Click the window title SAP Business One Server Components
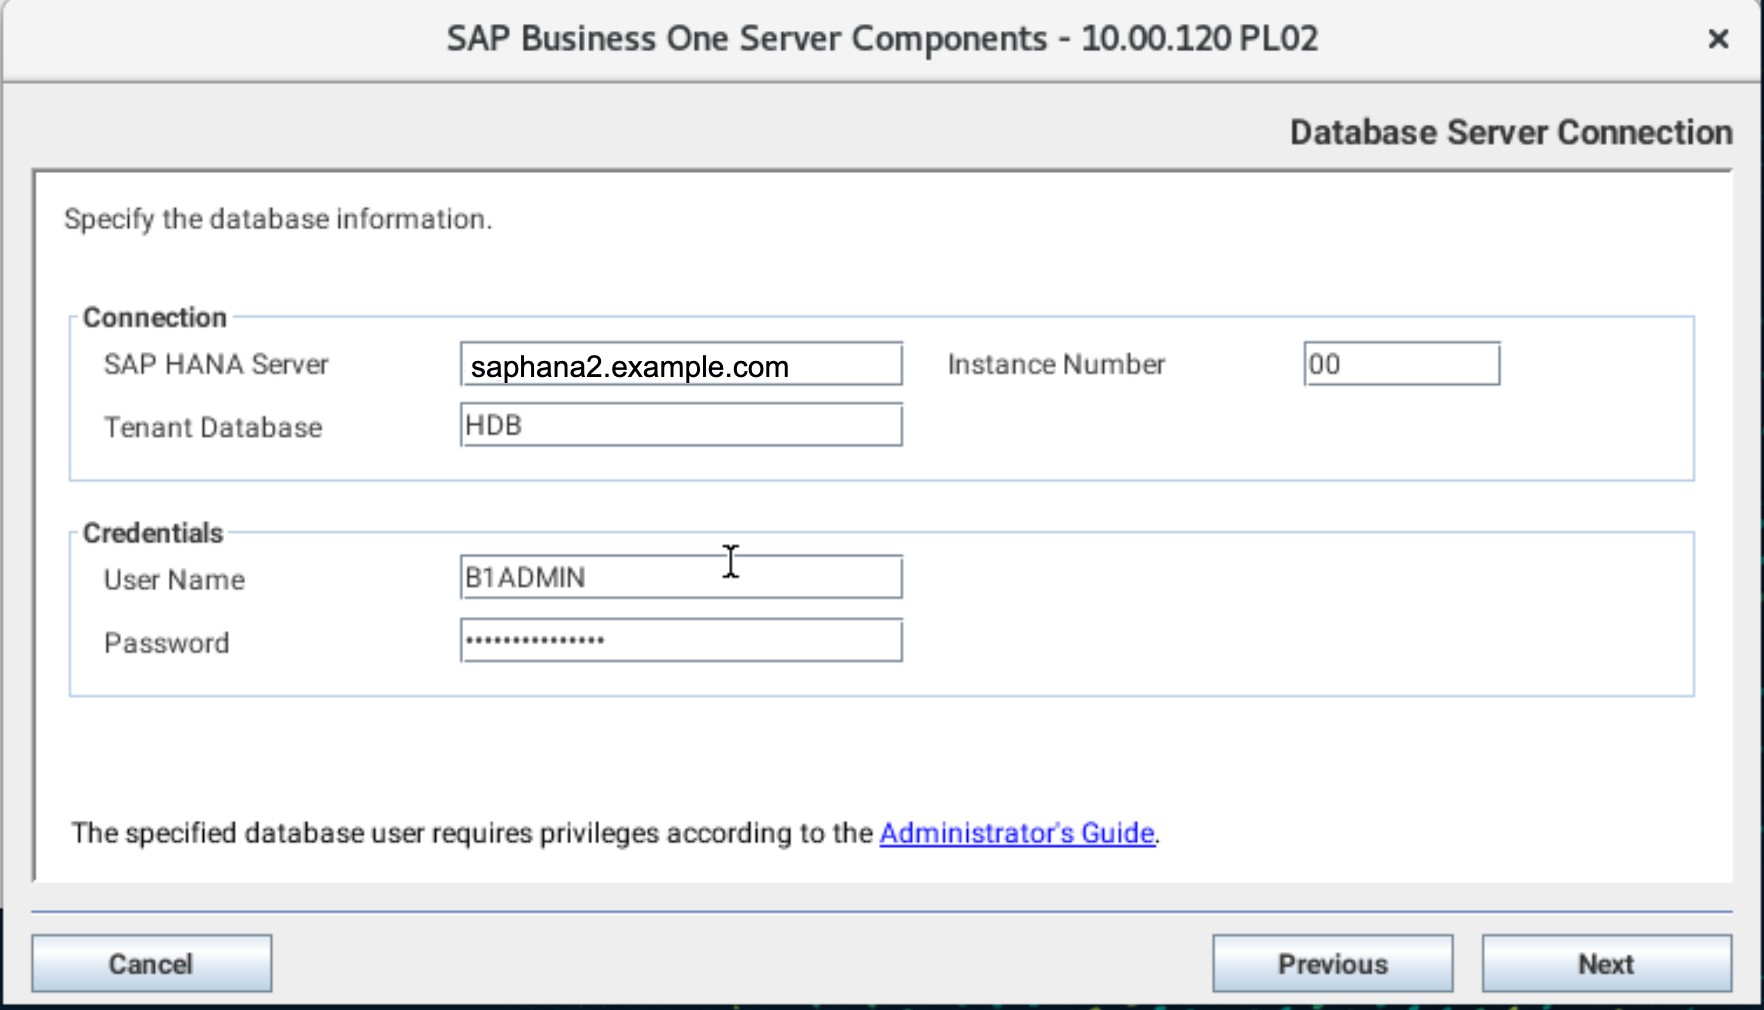The width and height of the screenshot is (1764, 1010). pos(882,39)
